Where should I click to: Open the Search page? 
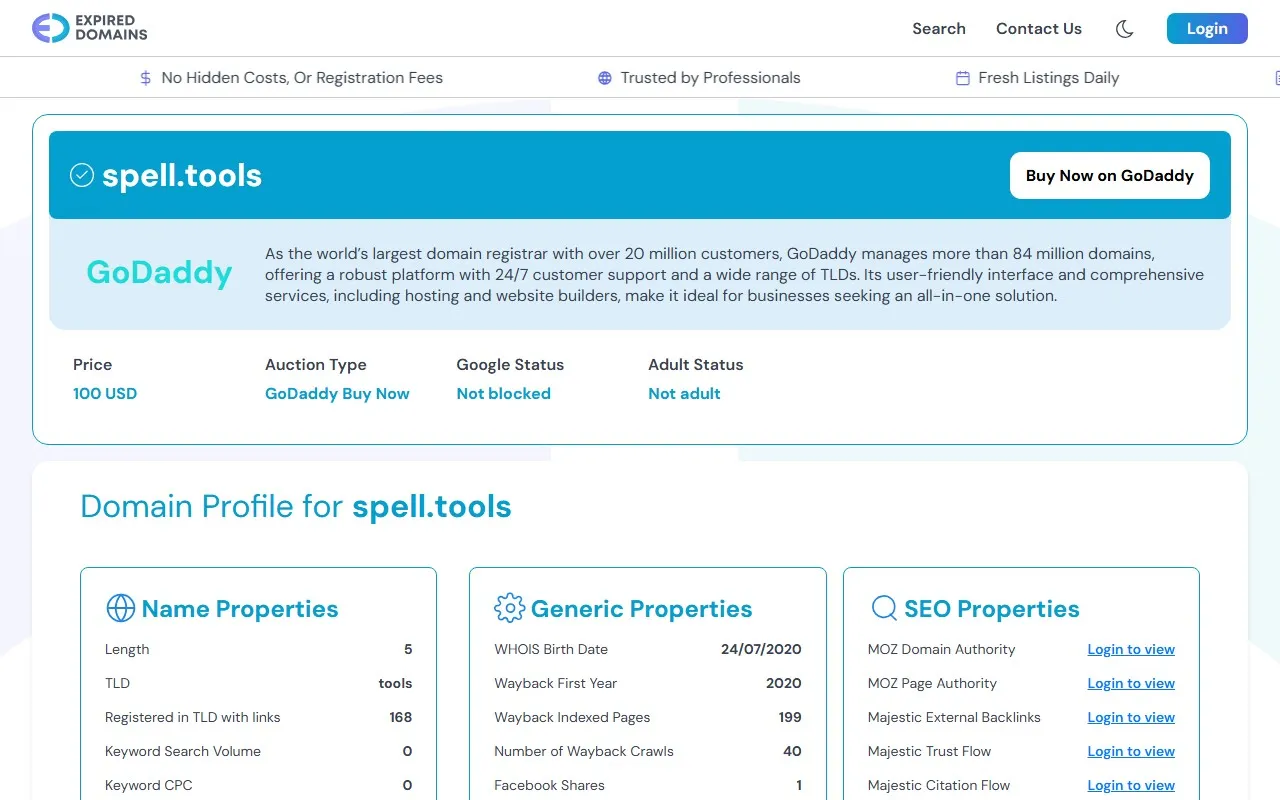click(938, 29)
